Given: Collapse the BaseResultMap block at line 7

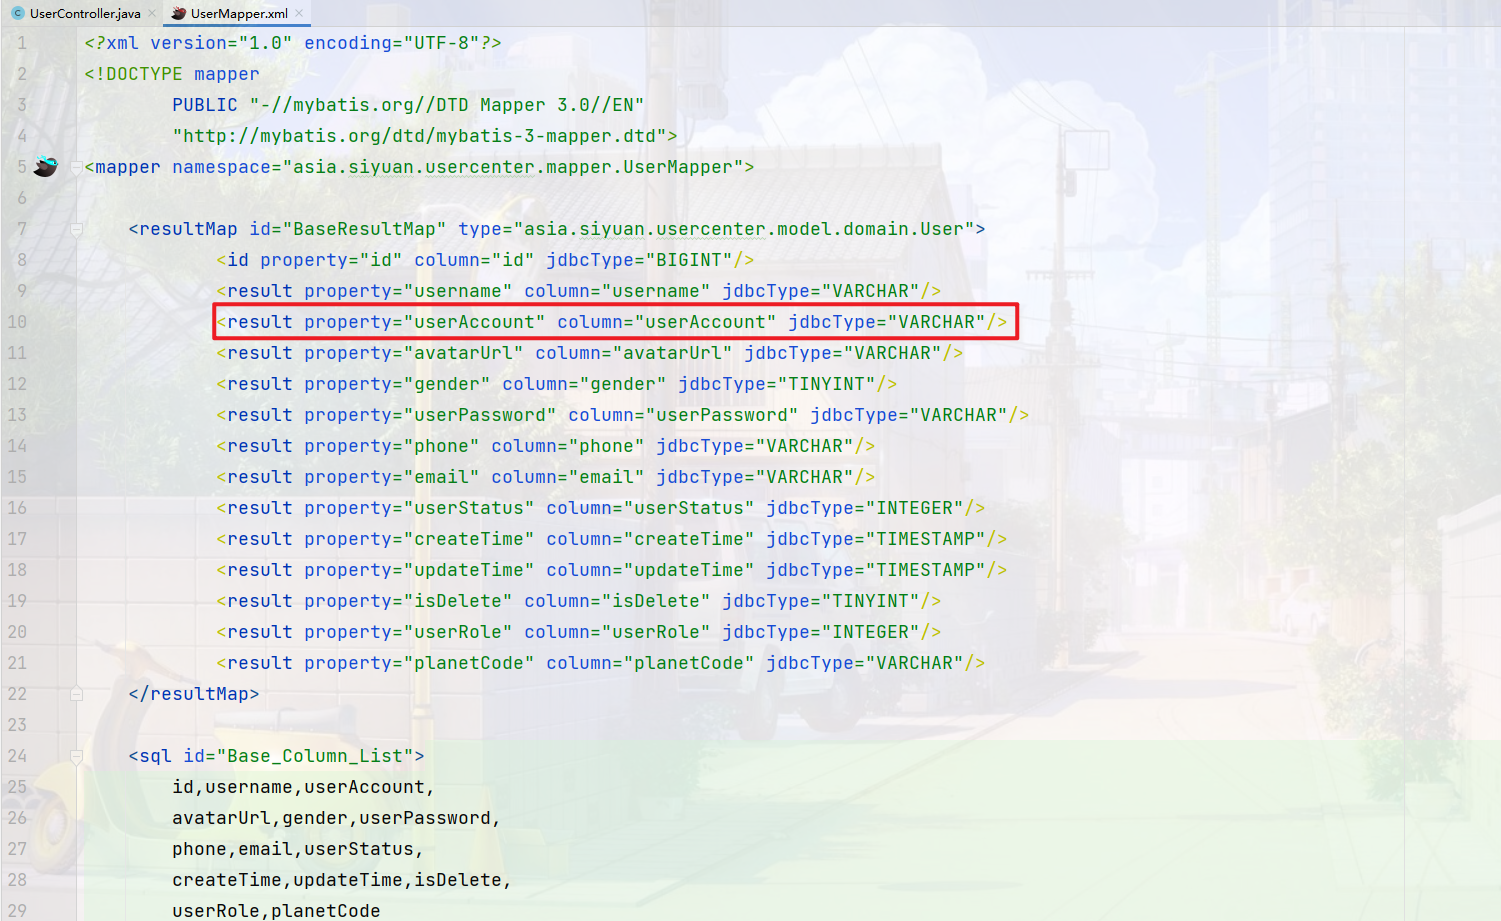Looking at the screenshot, I should tap(76, 228).
